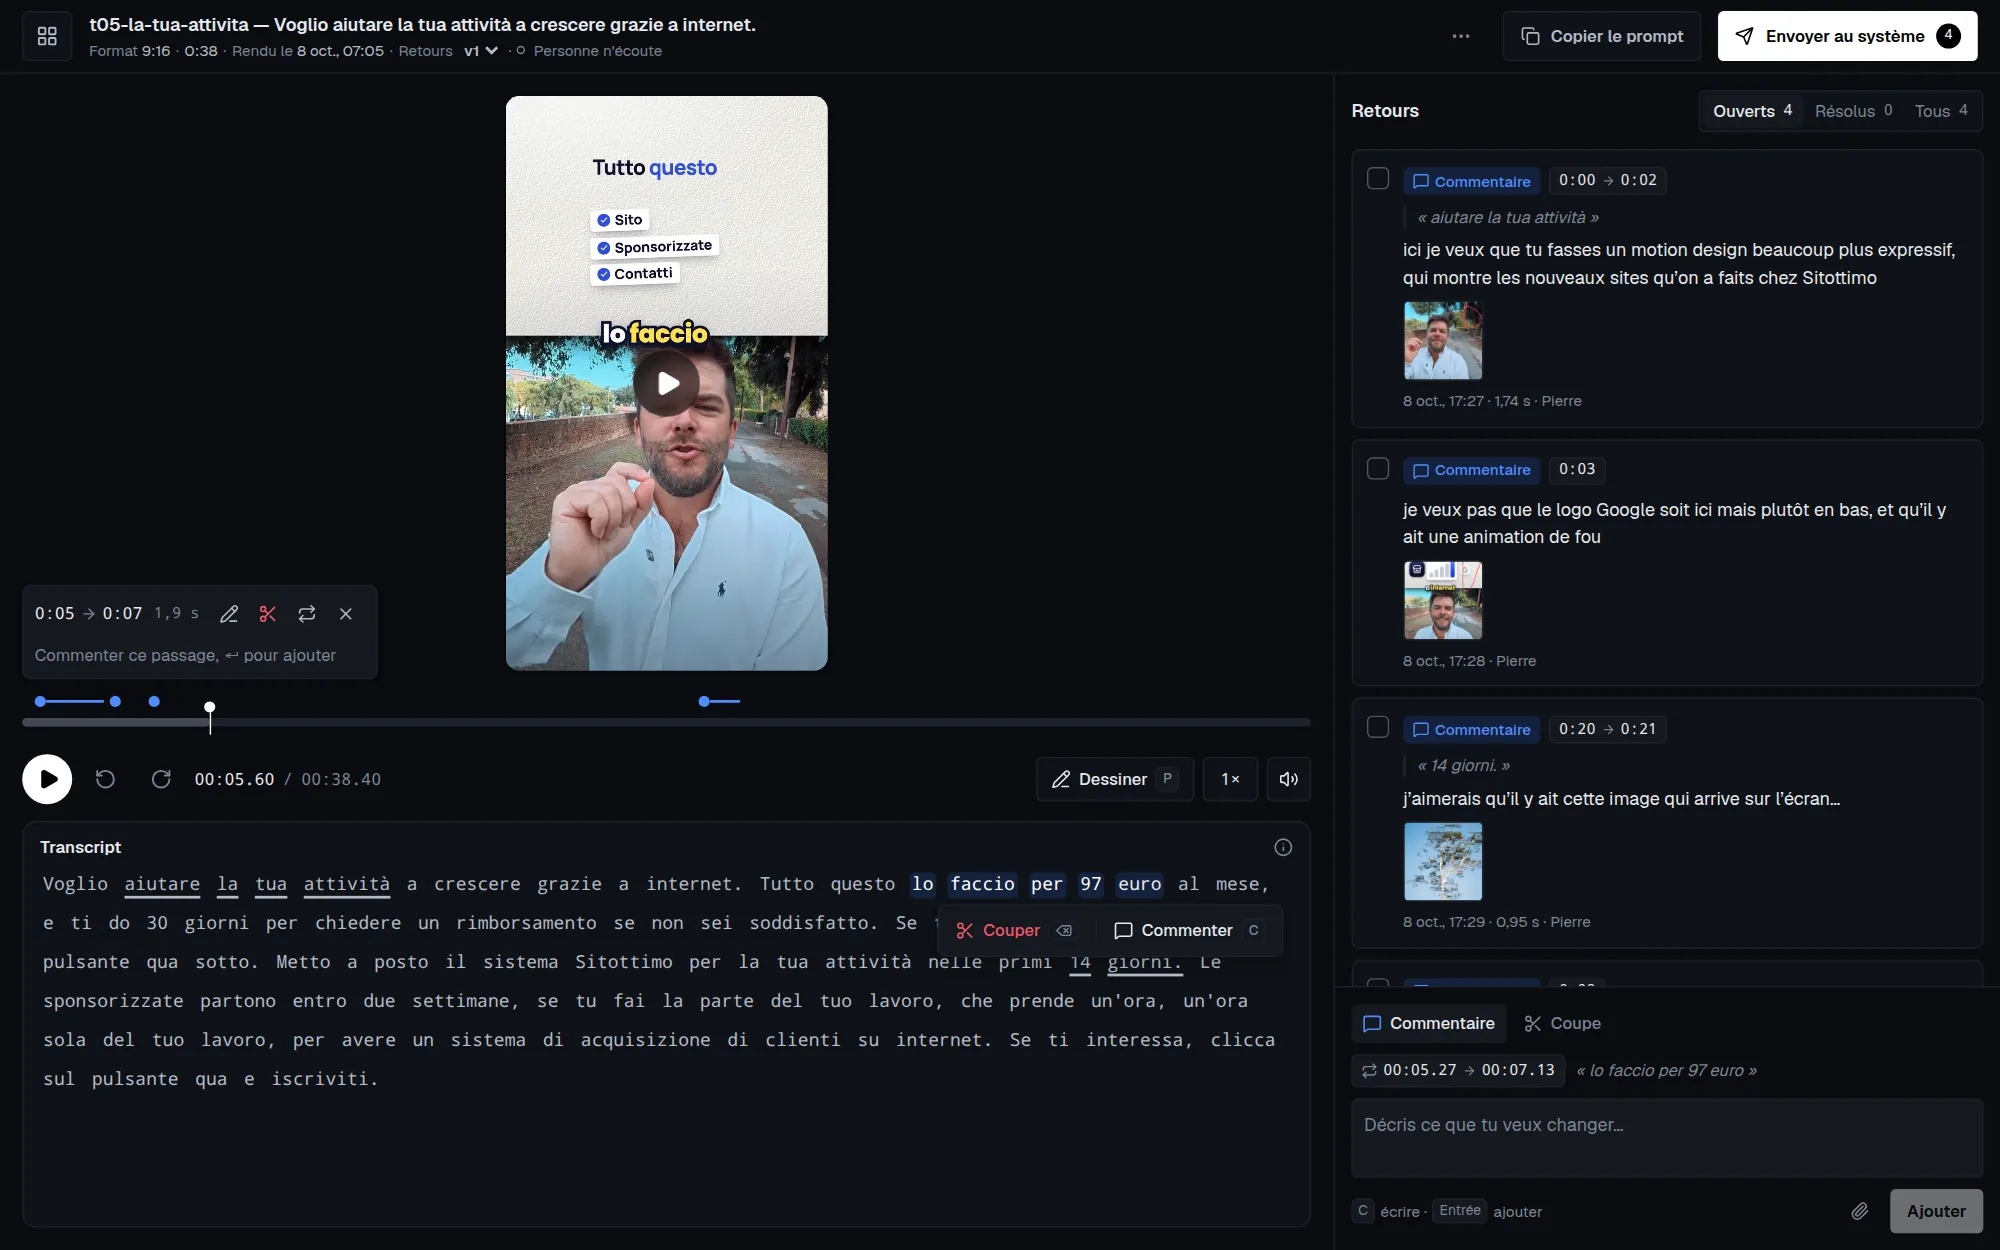2000x1250 pixels.
Task: Open the Google logo comment thumbnail
Action: (x=1443, y=600)
